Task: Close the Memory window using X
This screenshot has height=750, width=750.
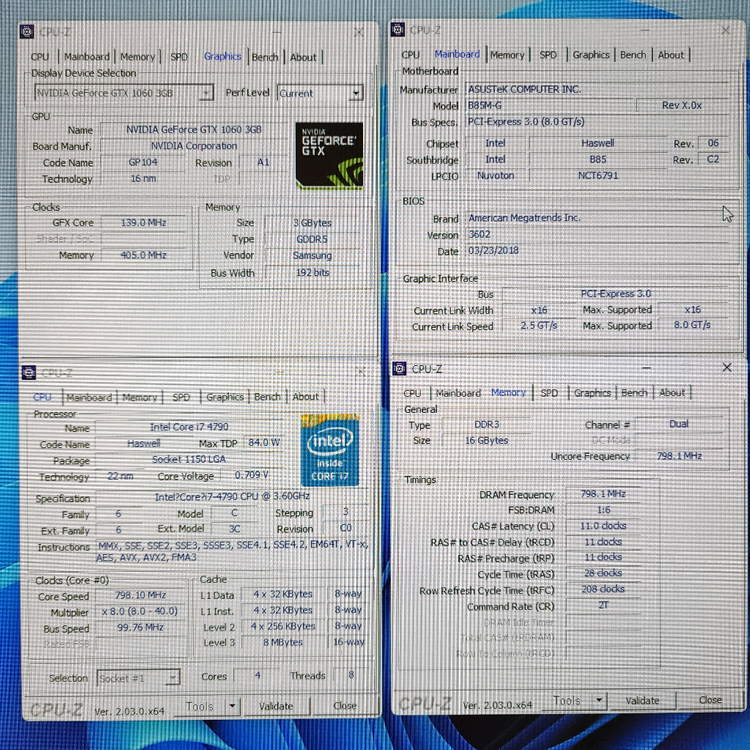Action: point(727,367)
